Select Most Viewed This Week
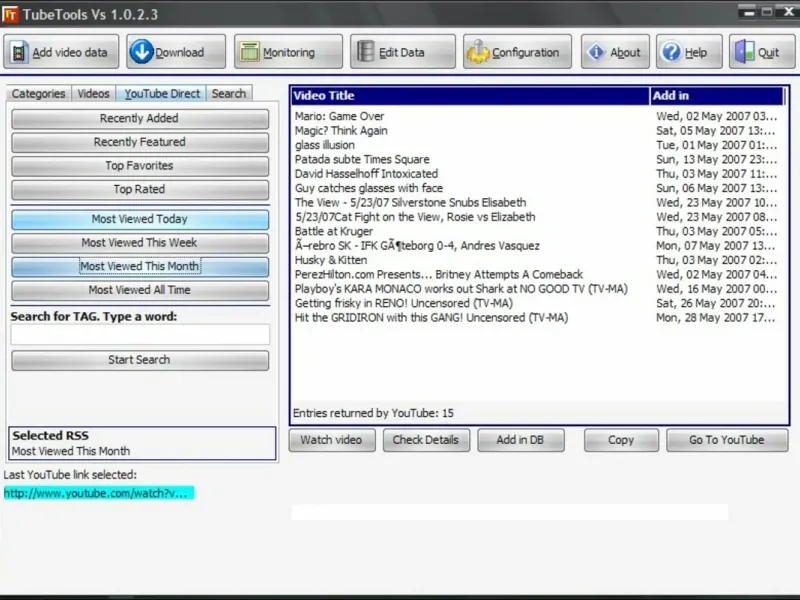The width and height of the screenshot is (800, 600). (140, 243)
